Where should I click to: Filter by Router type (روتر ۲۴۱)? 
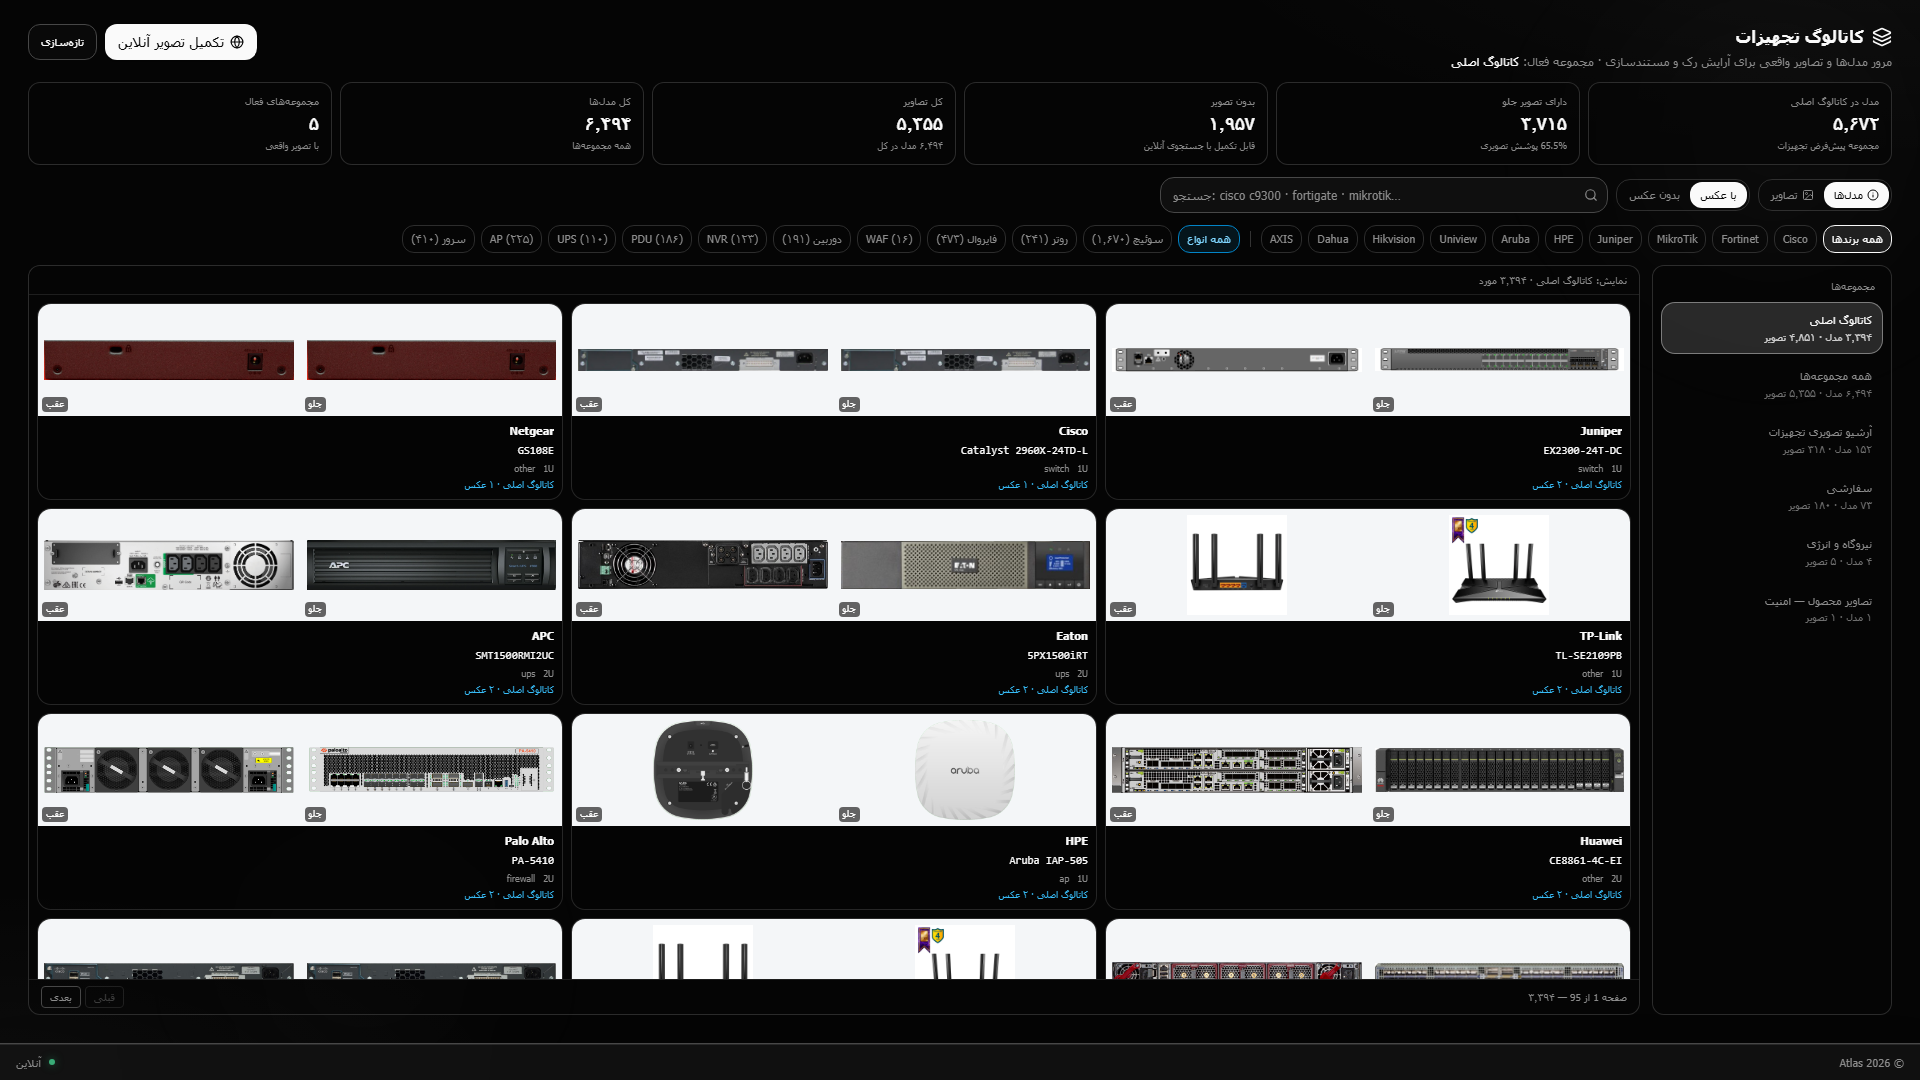click(1044, 239)
